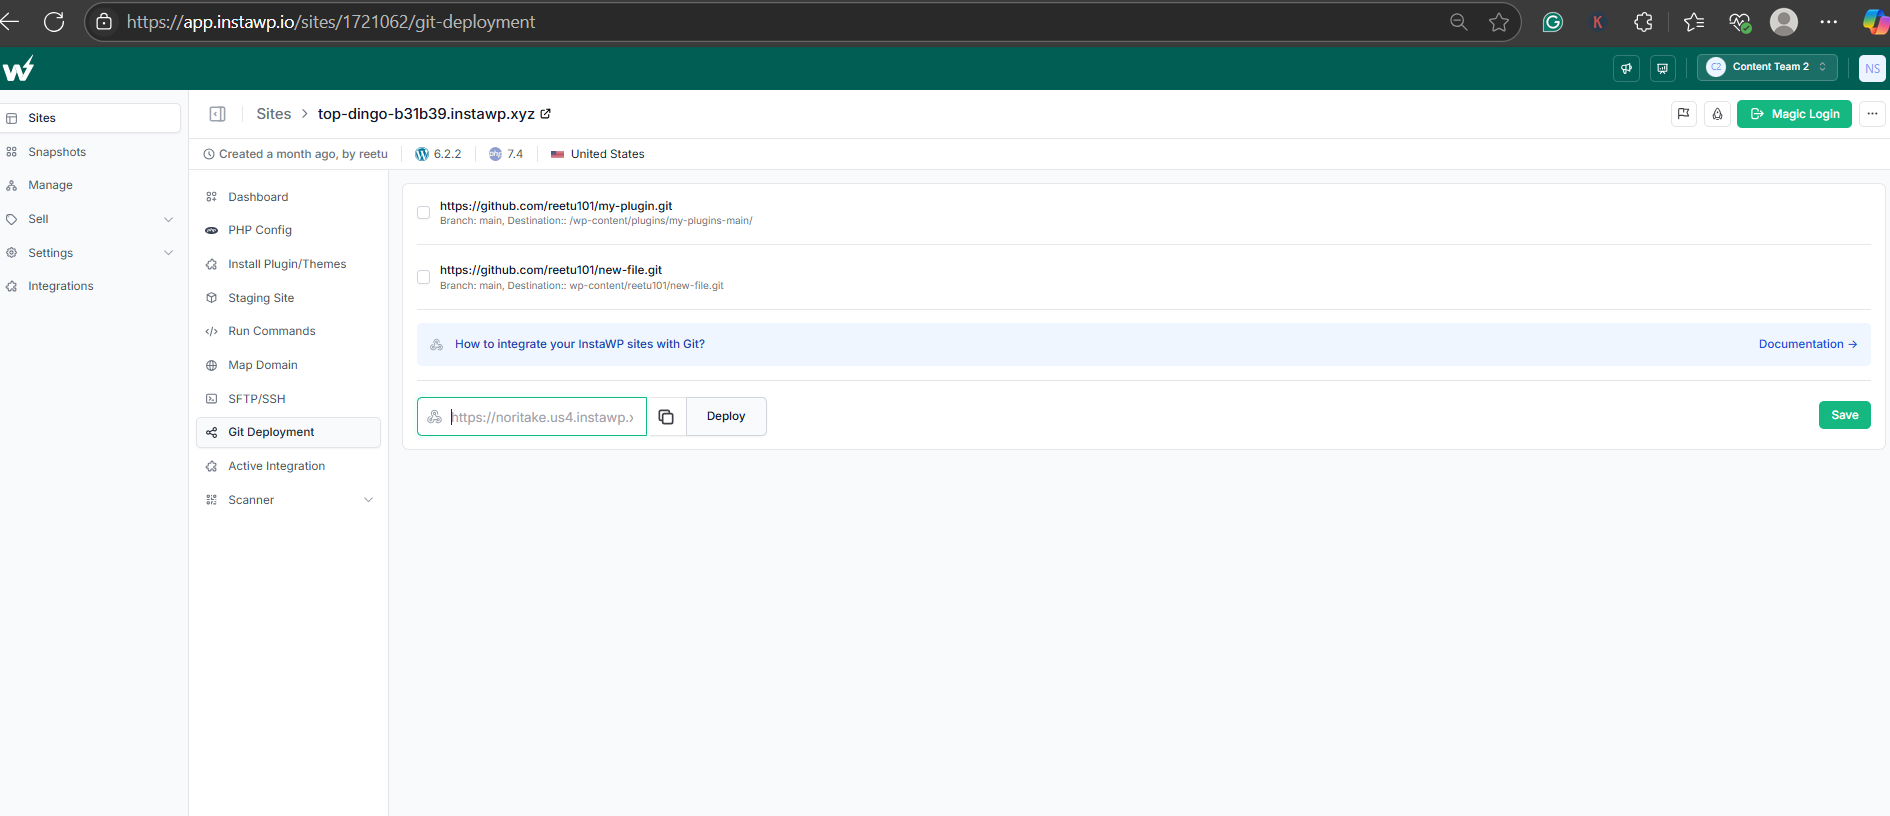
Task: Expand the Scanner submenu chevron
Action: (368, 500)
